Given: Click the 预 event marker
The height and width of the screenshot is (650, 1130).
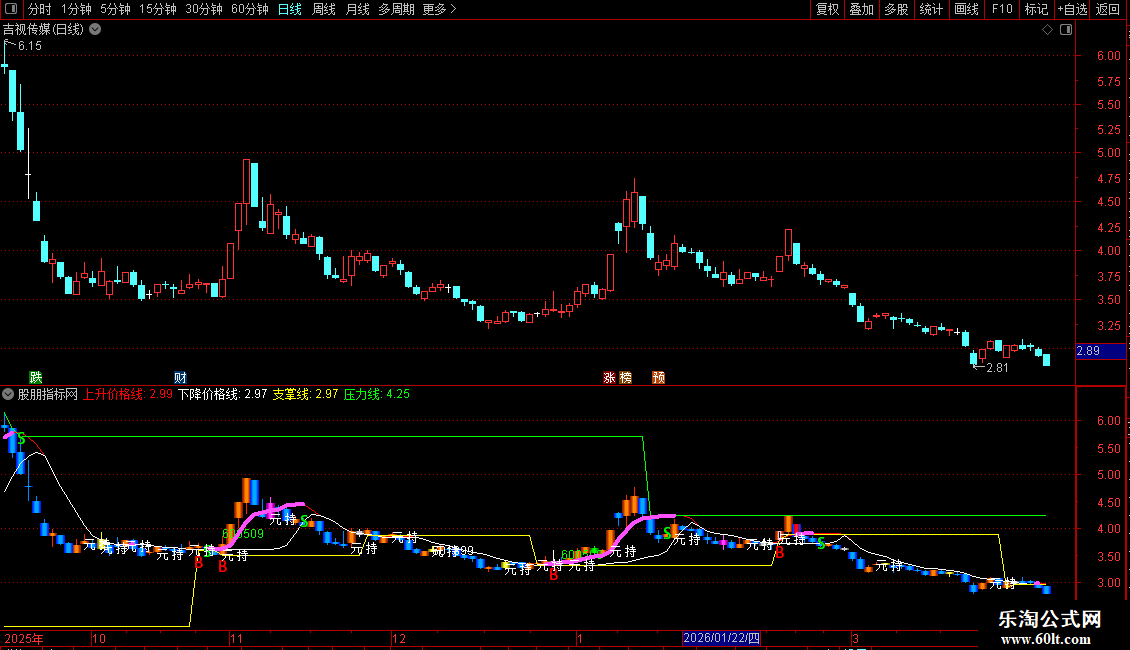Looking at the screenshot, I should click(658, 378).
